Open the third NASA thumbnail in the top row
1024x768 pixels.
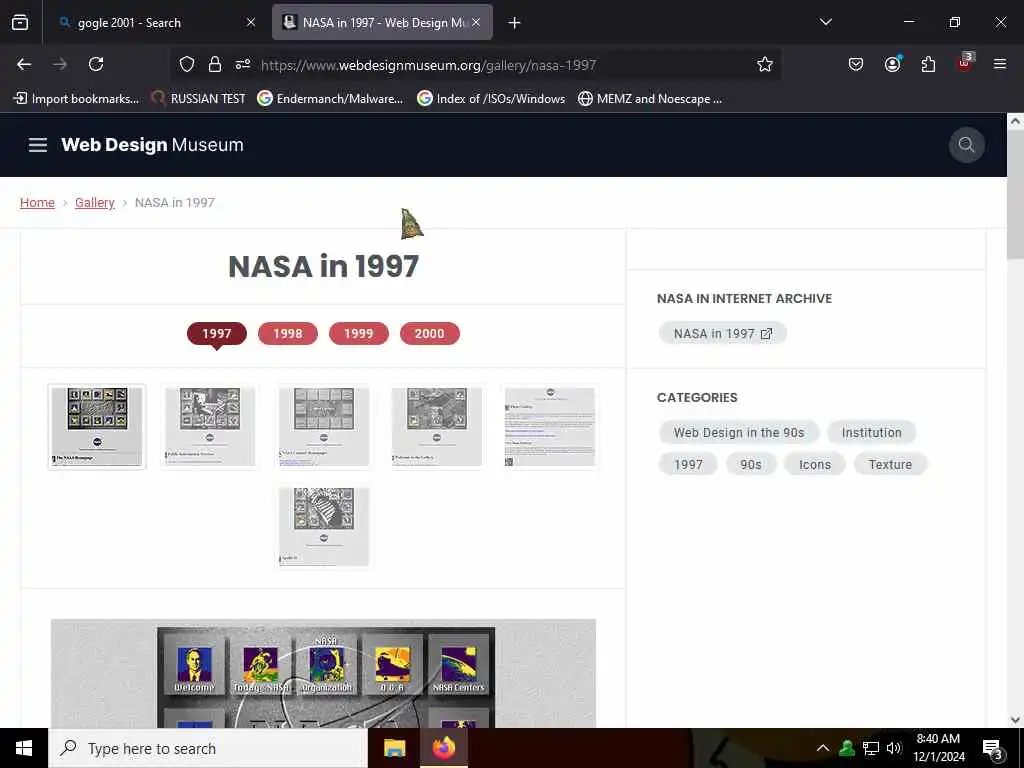[324, 426]
